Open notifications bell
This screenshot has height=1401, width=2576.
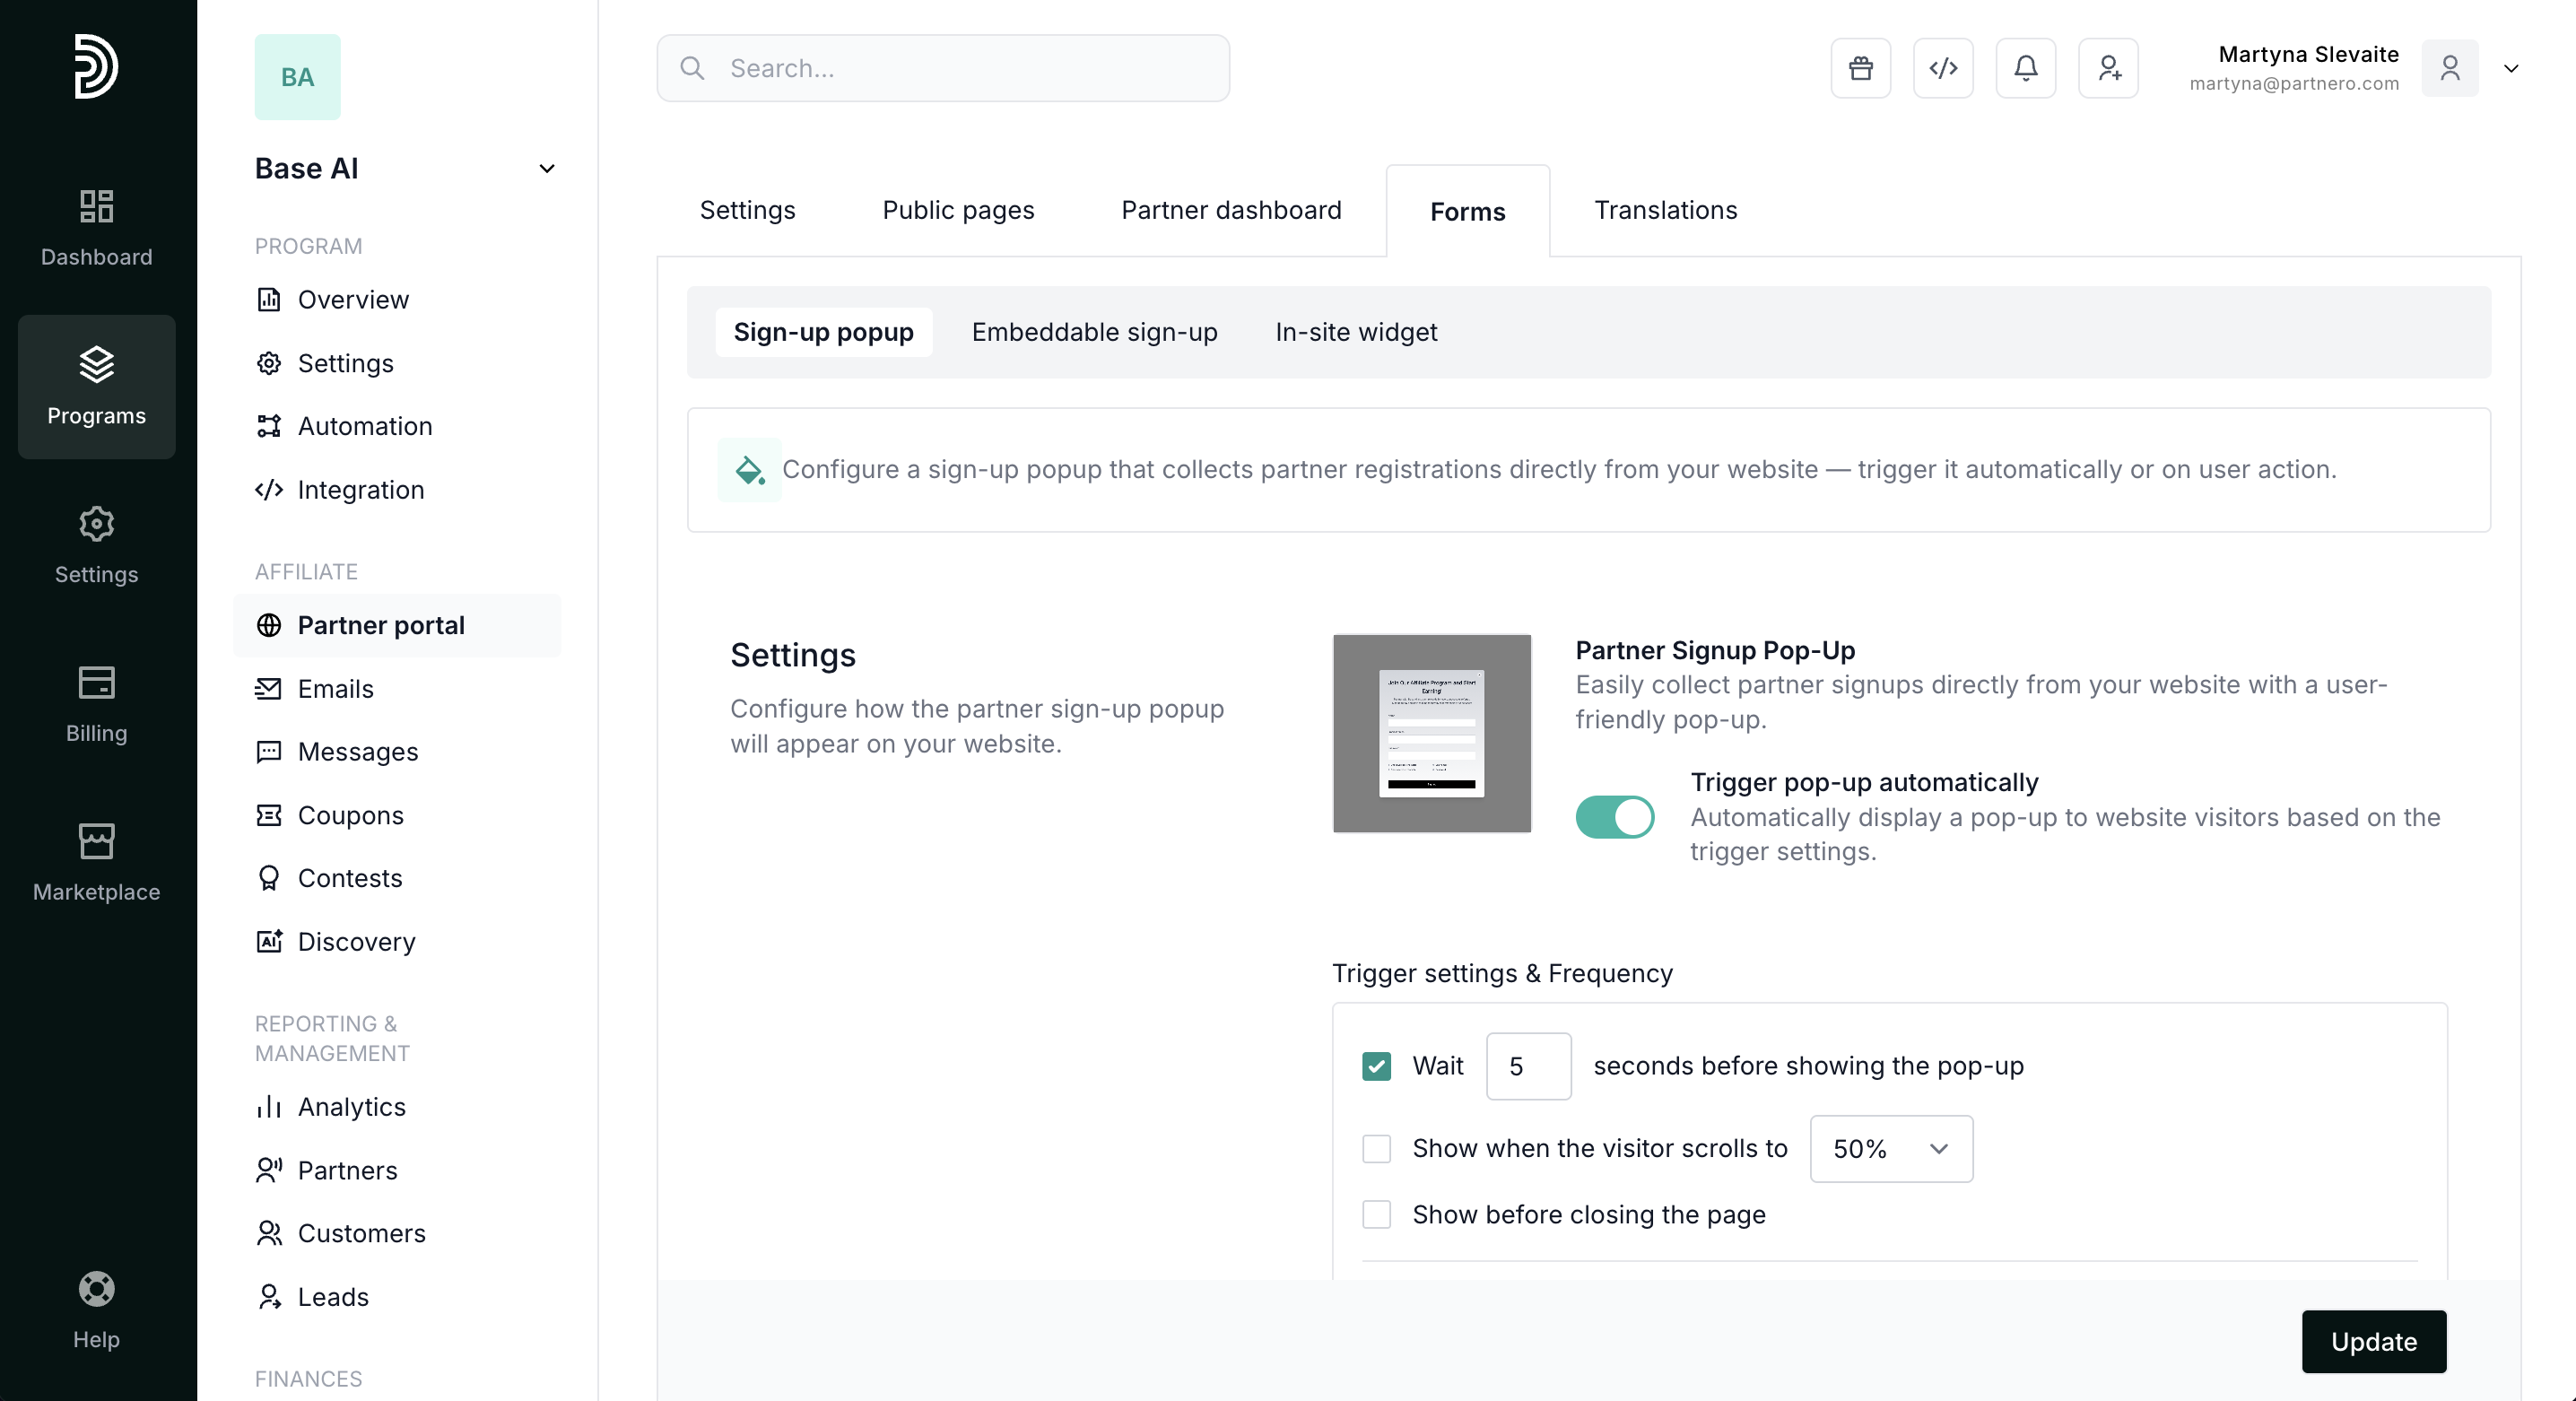2025,68
